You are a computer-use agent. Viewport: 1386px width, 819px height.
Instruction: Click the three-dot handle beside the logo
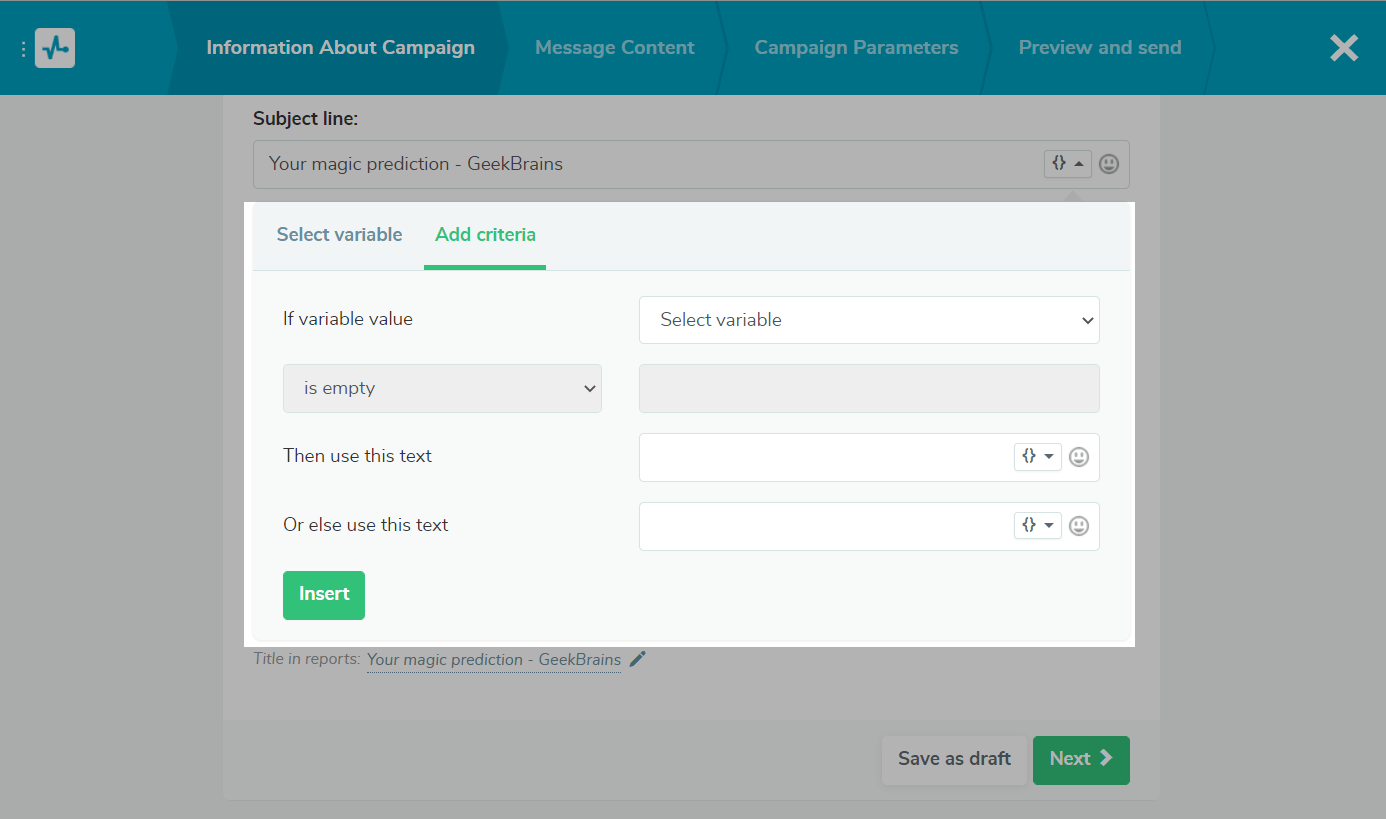23,48
